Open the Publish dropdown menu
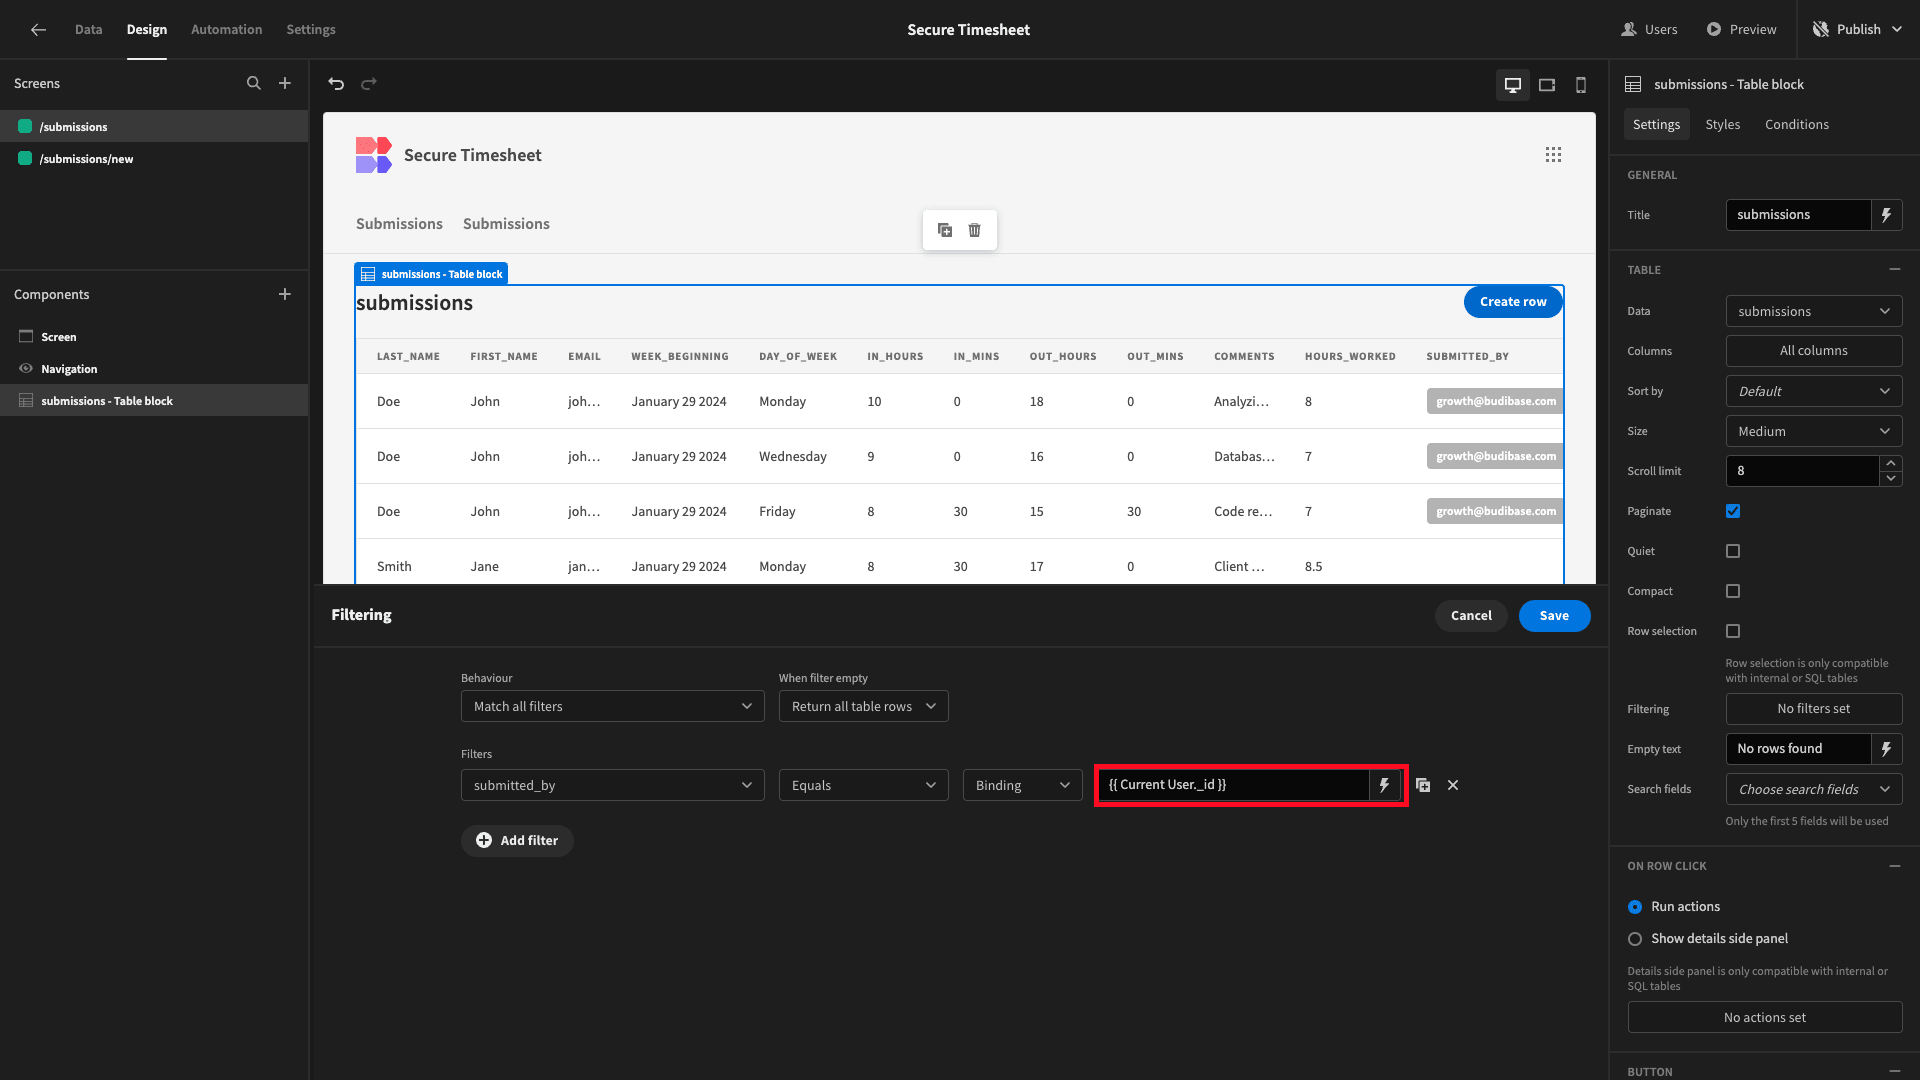This screenshot has height=1080, width=1920. 1857,30
